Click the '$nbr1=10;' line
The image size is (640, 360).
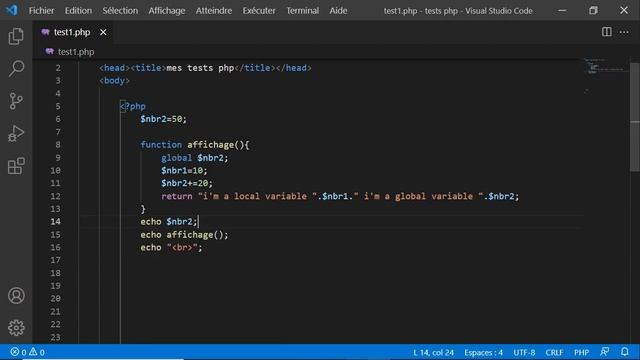pos(184,171)
